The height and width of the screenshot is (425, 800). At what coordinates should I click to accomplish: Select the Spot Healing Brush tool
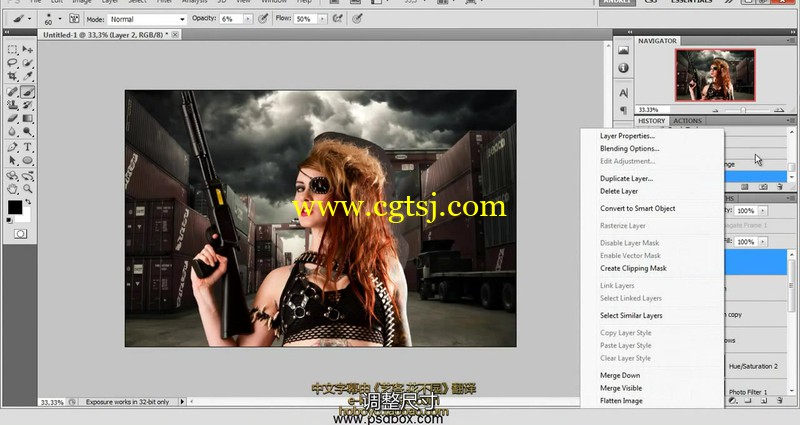12,92
